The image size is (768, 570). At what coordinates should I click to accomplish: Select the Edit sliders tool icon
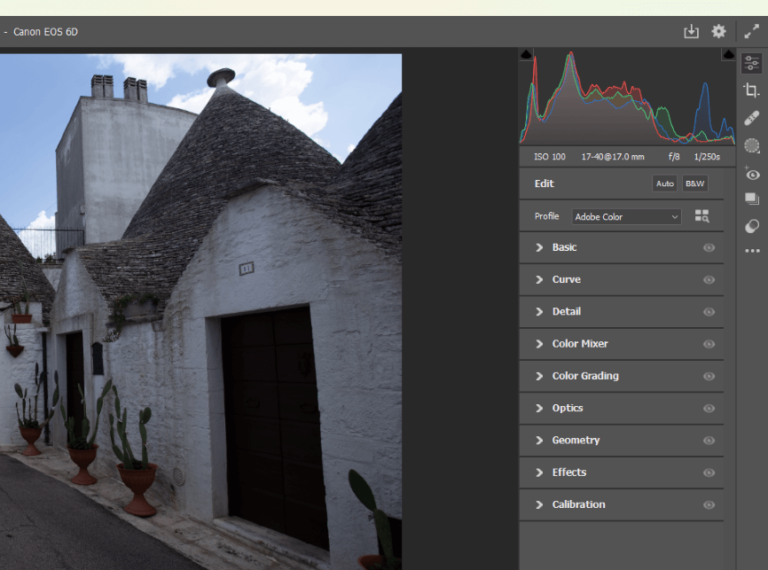pos(751,63)
